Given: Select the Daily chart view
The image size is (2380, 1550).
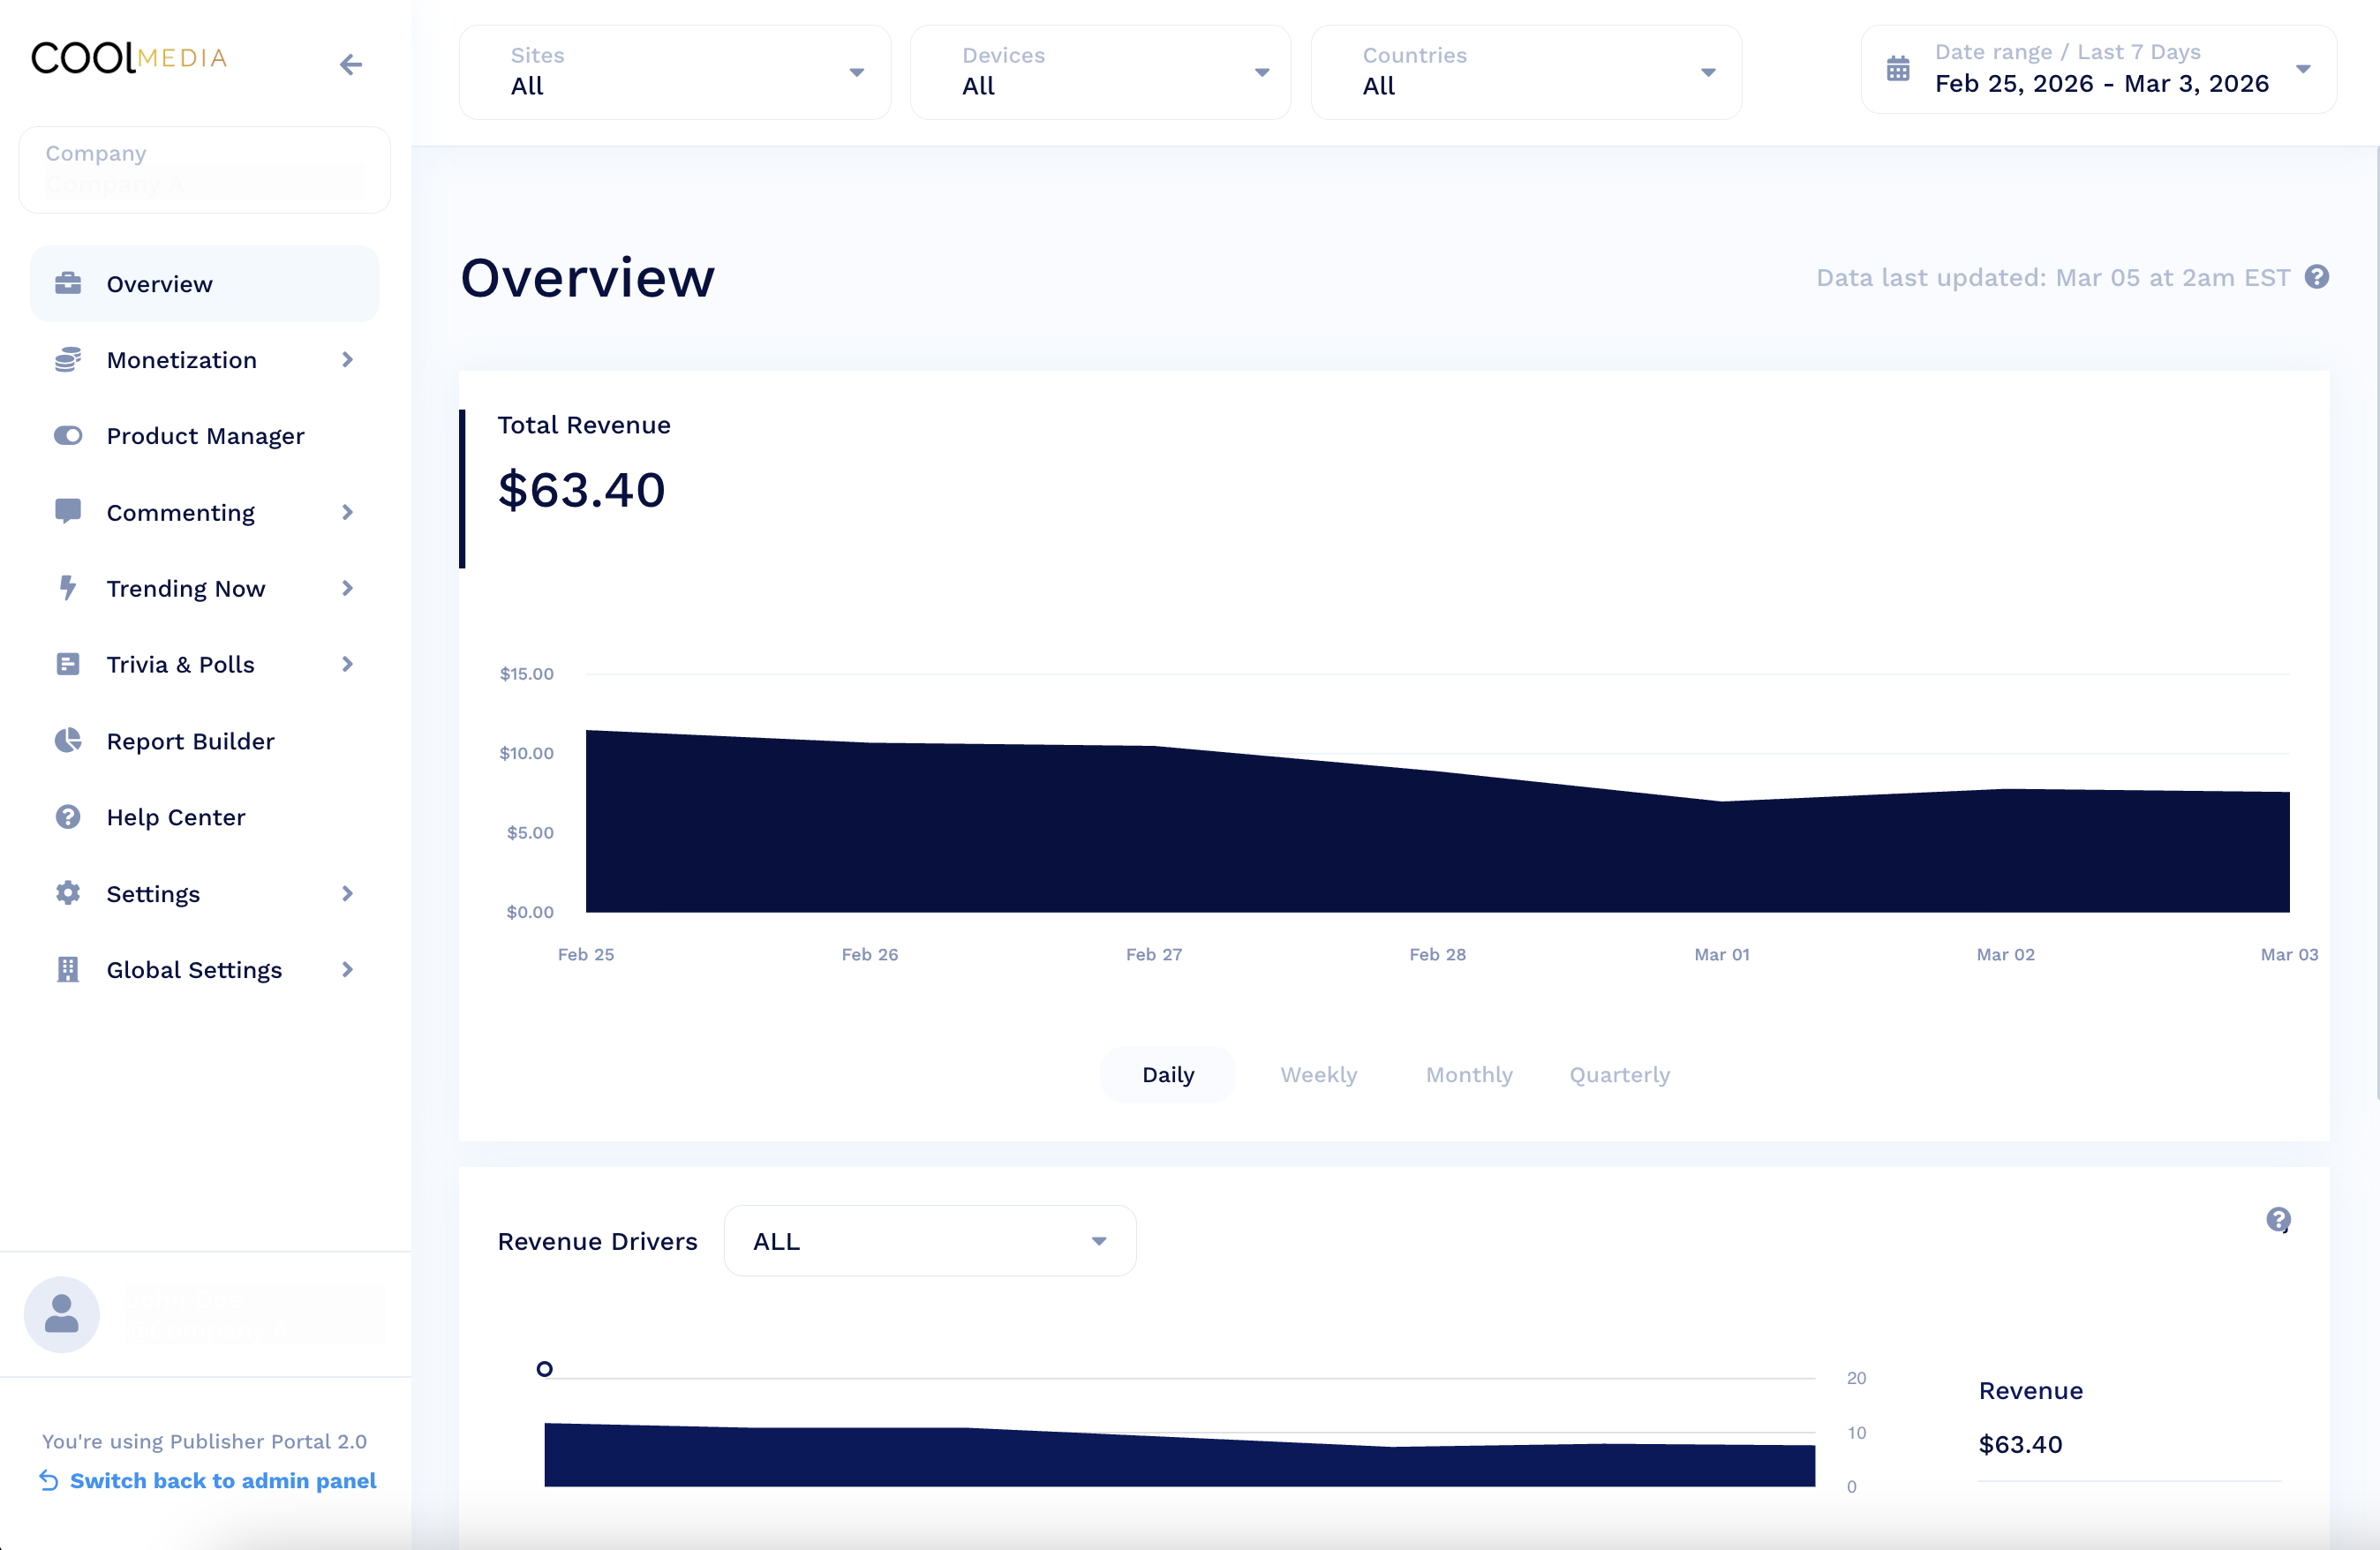Looking at the screenshot, I should point(1168,1075).
